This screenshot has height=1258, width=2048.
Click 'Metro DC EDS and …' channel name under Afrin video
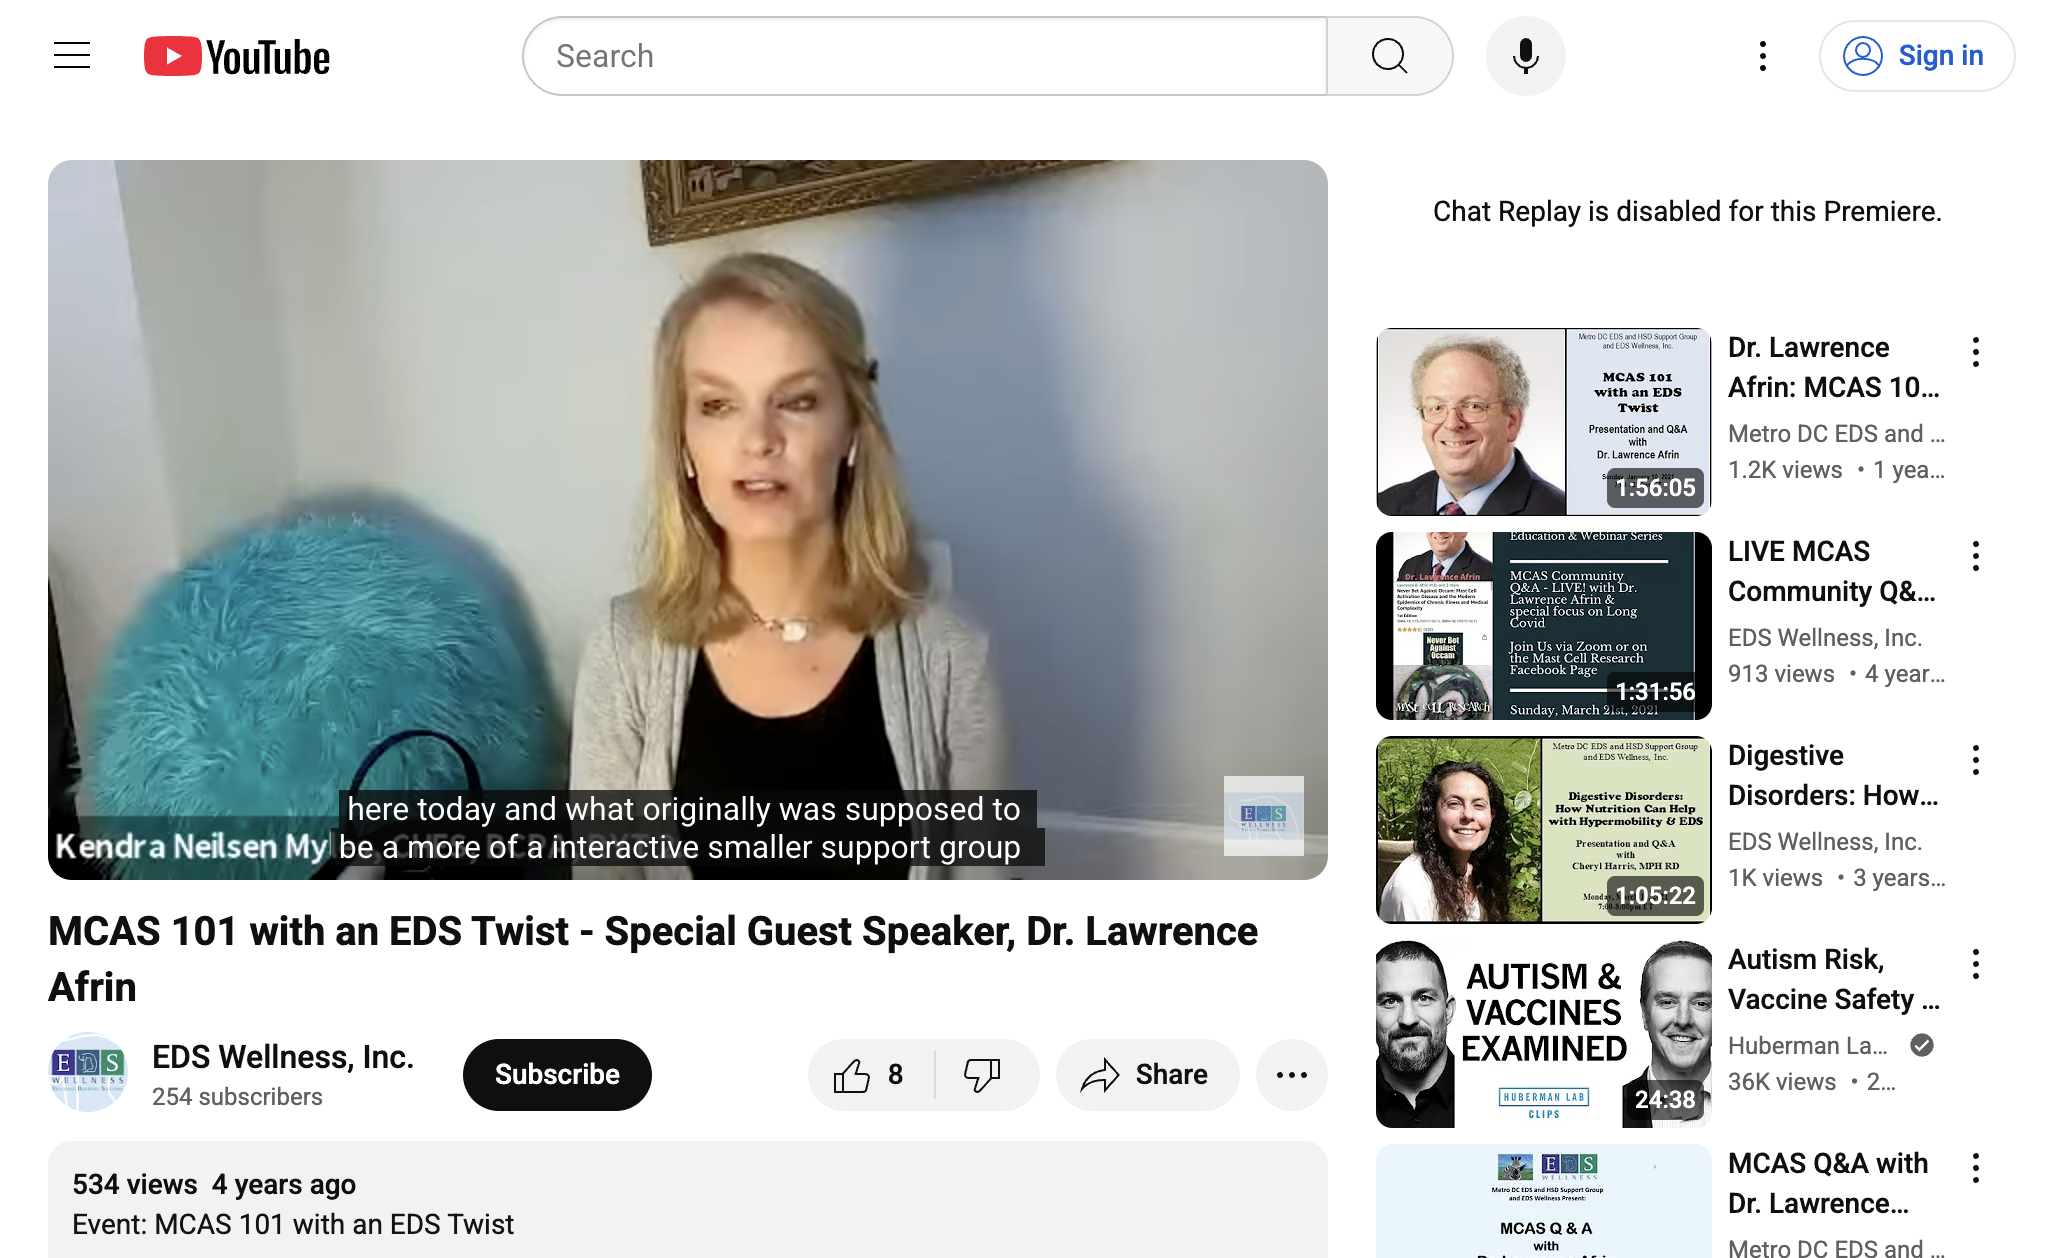(x=1837, y=433)
